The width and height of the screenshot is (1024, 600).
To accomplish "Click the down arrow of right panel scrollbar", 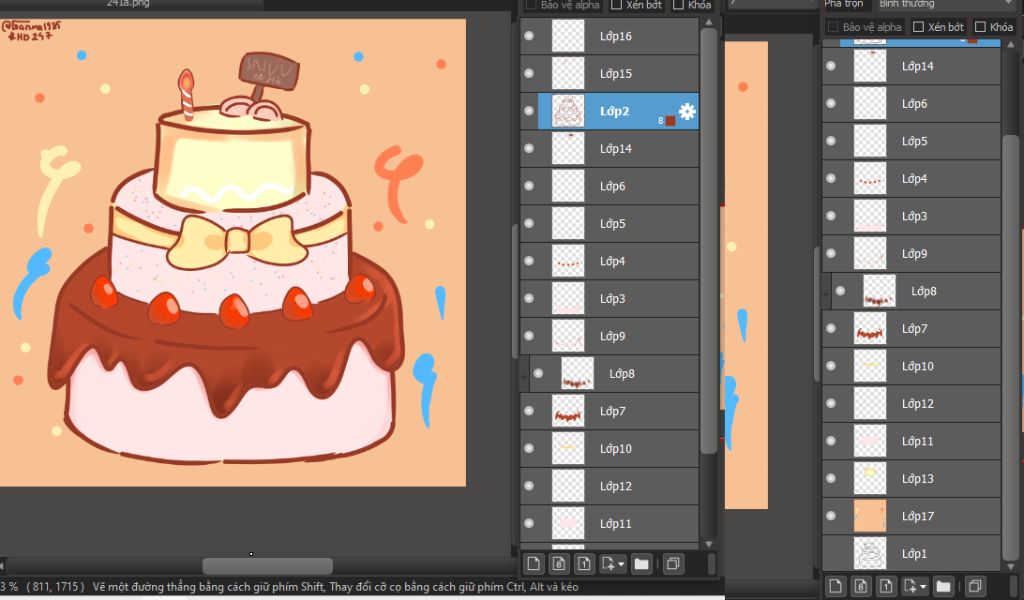I will pyautogui.click(x=1011, y=567).
